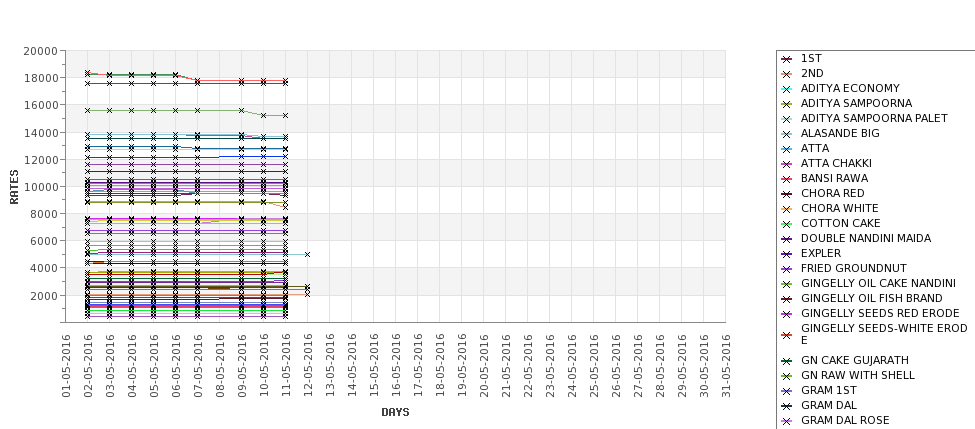
Task: Click the 2ND series marker icon
Action: (x=787, y=74)
